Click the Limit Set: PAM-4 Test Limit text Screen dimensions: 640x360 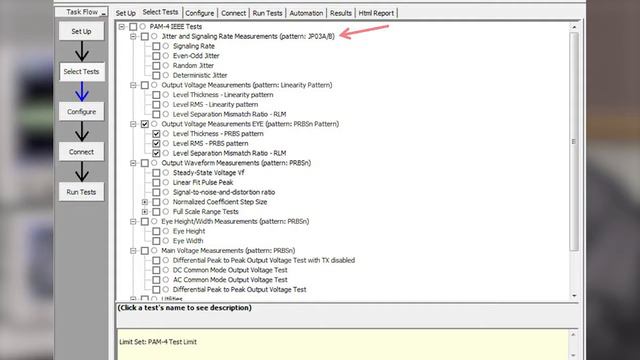[158, 342]
